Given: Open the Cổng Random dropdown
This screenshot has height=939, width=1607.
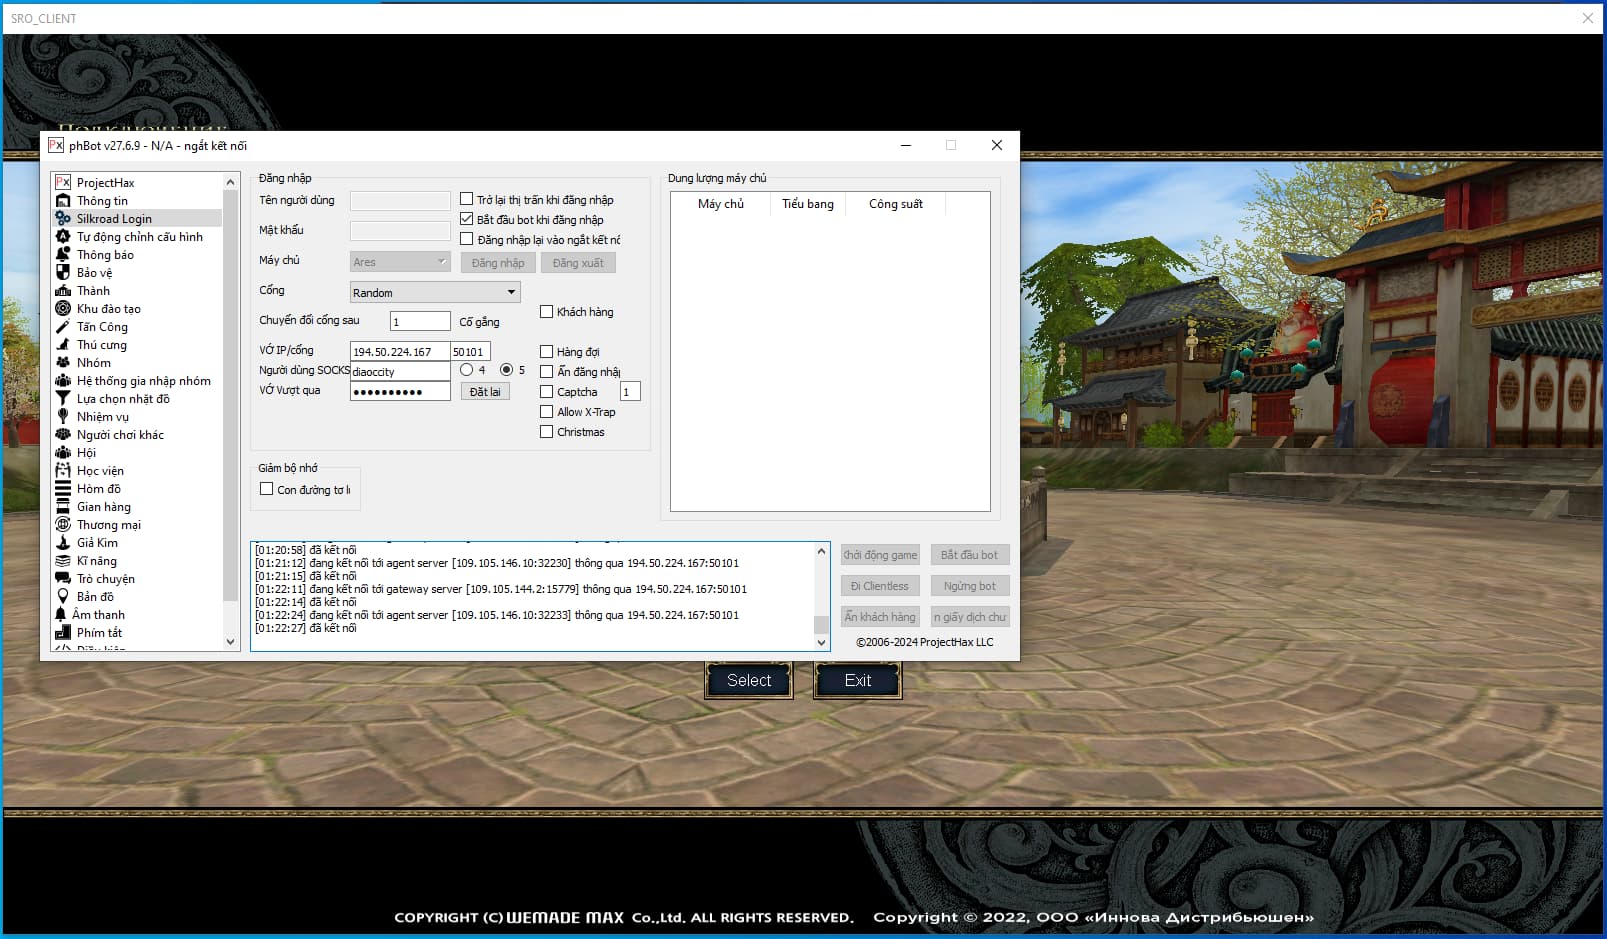Looking at the screenshot, I should (x=435, y=293).
